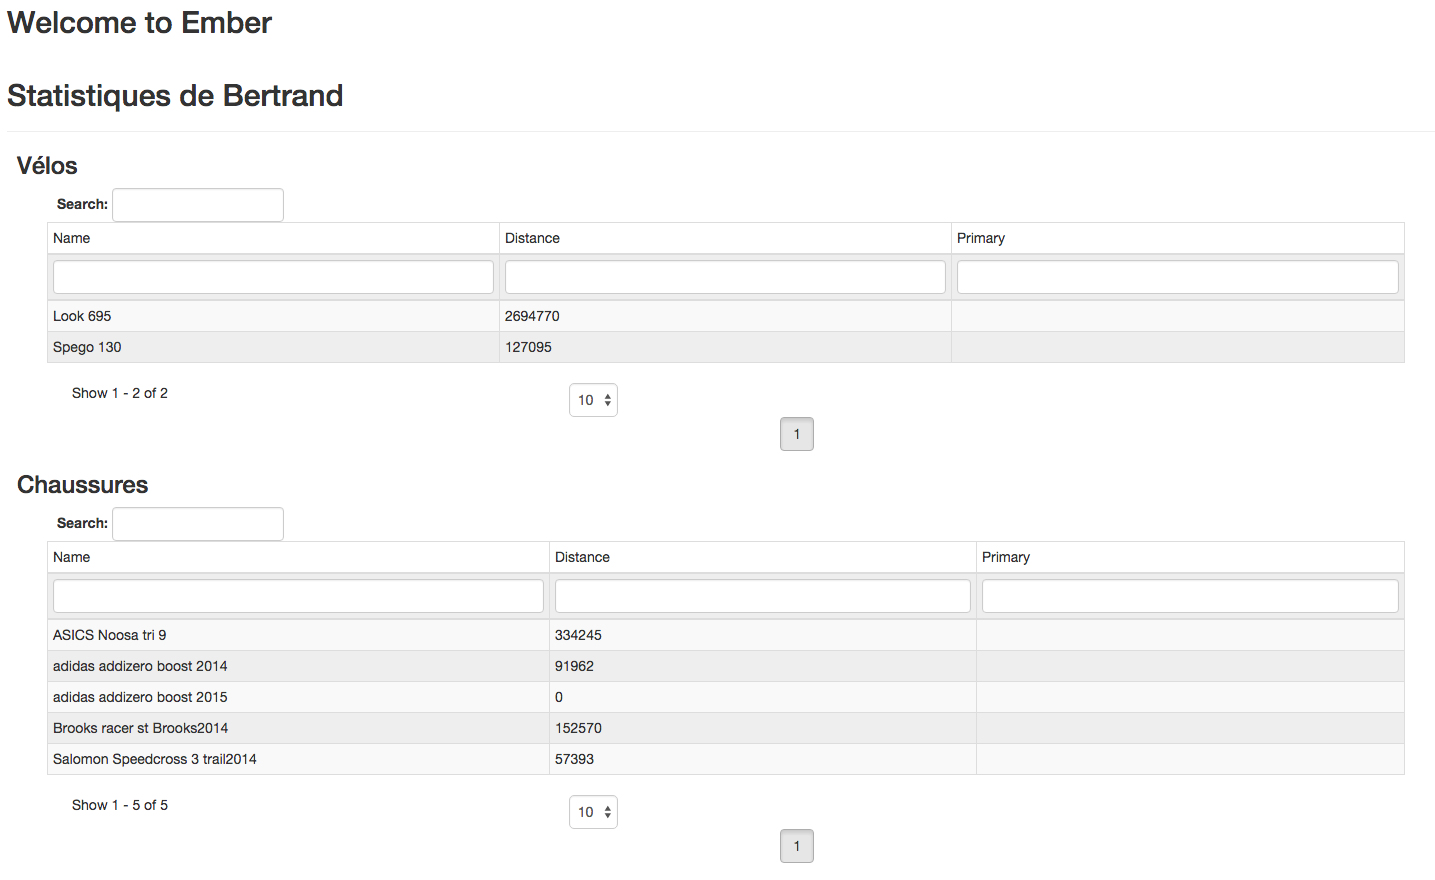This screenshot has height=880, width=1435.
Task: Select the Look 695 row
Action: point(82,316)
